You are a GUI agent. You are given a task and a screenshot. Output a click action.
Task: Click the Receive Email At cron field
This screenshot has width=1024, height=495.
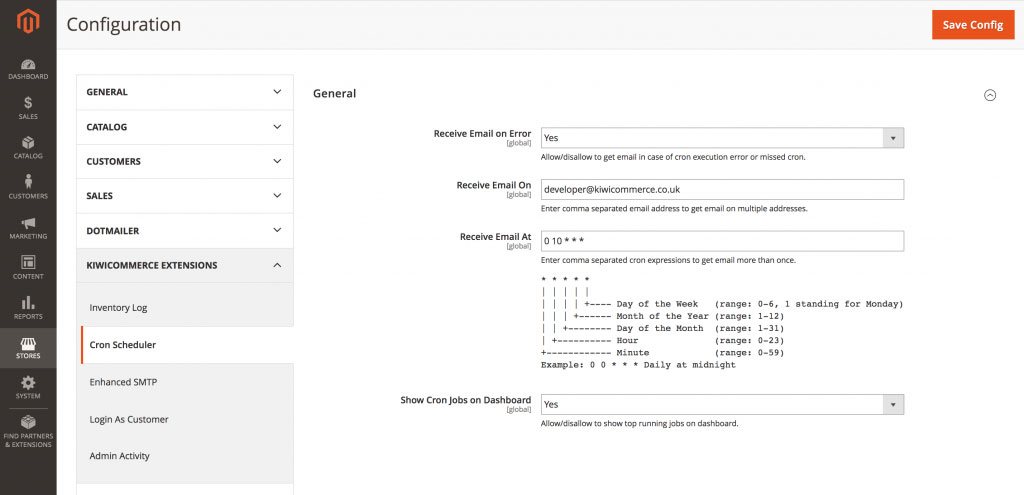click(x=722, y=241)
